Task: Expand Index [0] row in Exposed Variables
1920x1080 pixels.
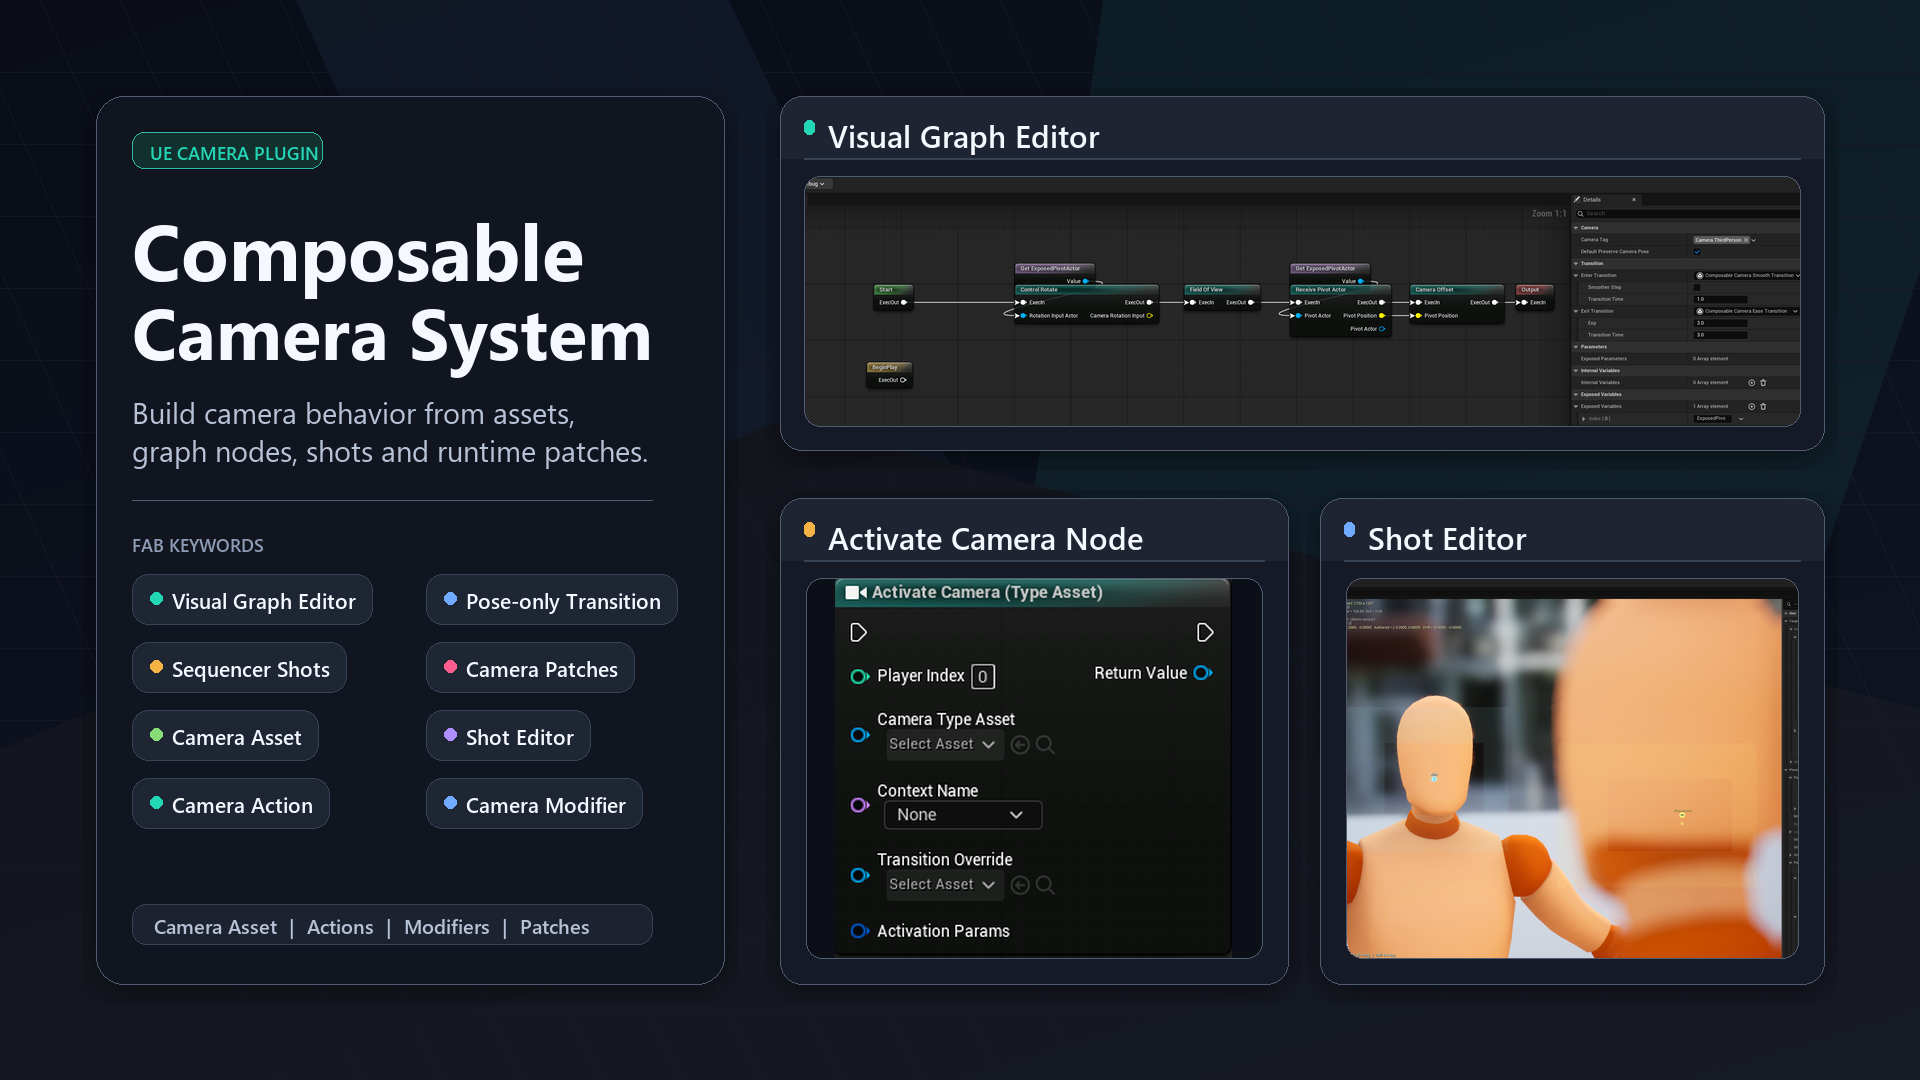Action: click(1583, 419)
